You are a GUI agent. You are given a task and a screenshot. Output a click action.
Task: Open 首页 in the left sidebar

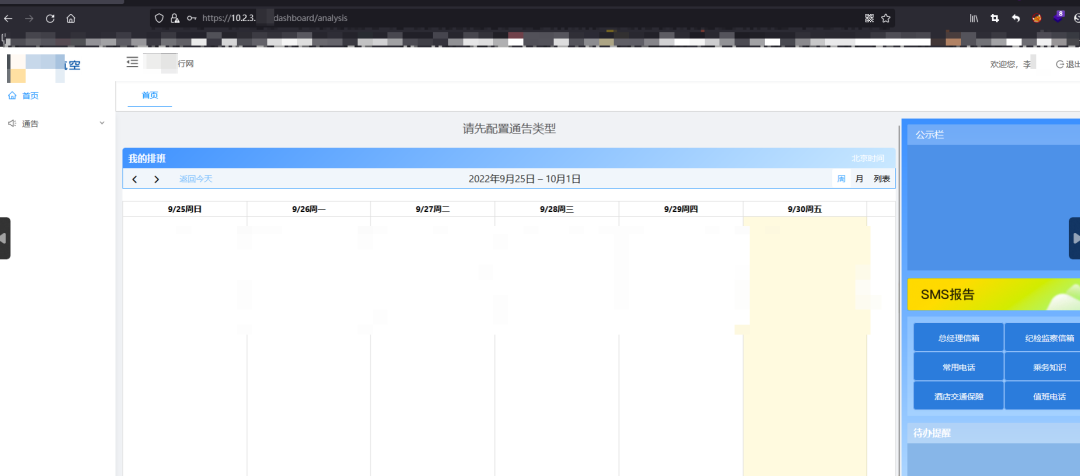pyautogui.click(x=58, y=96)
